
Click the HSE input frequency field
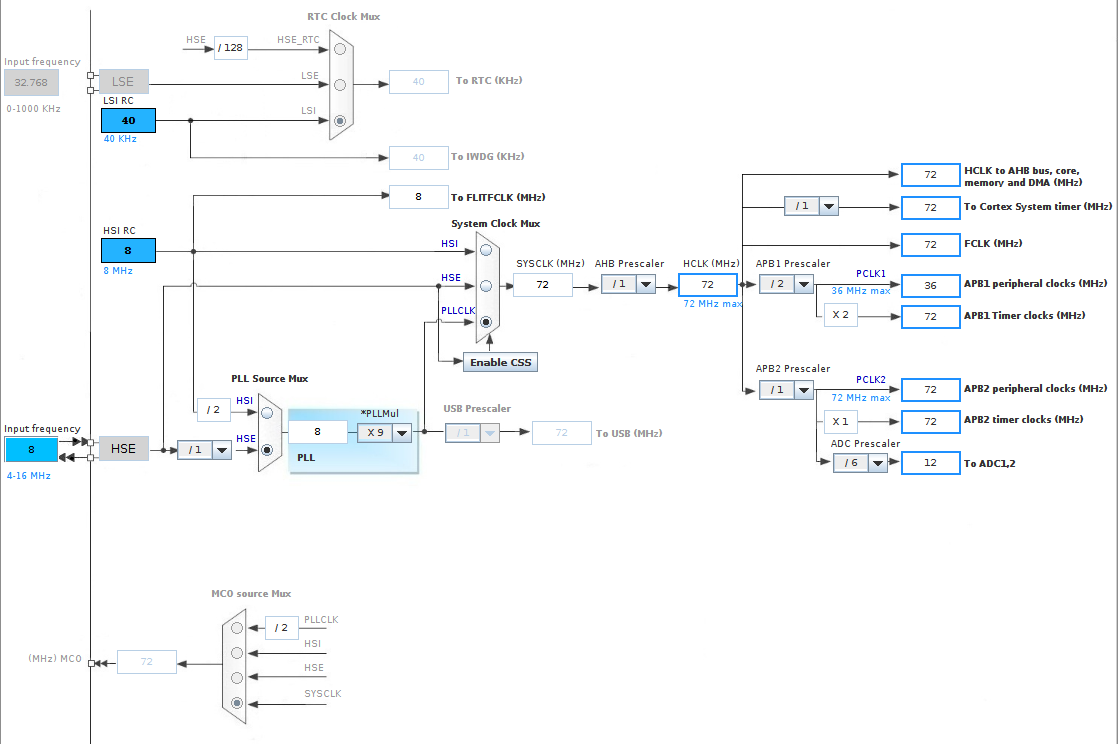[31, 450]
